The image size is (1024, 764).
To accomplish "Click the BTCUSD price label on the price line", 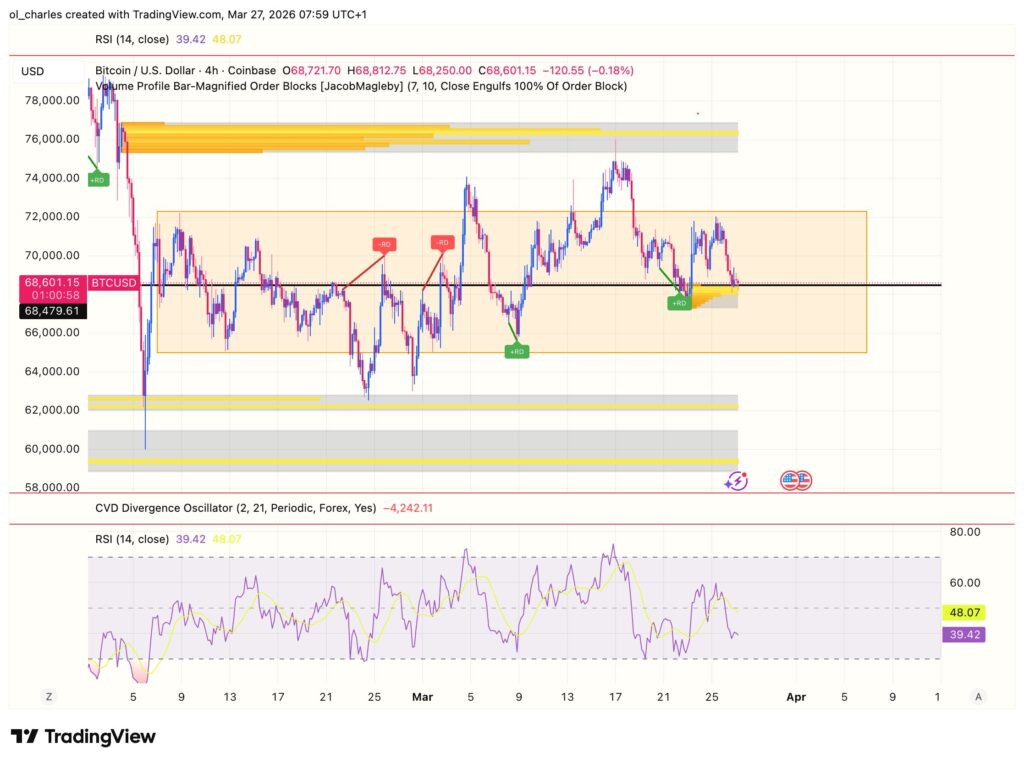I will [113, 283].
